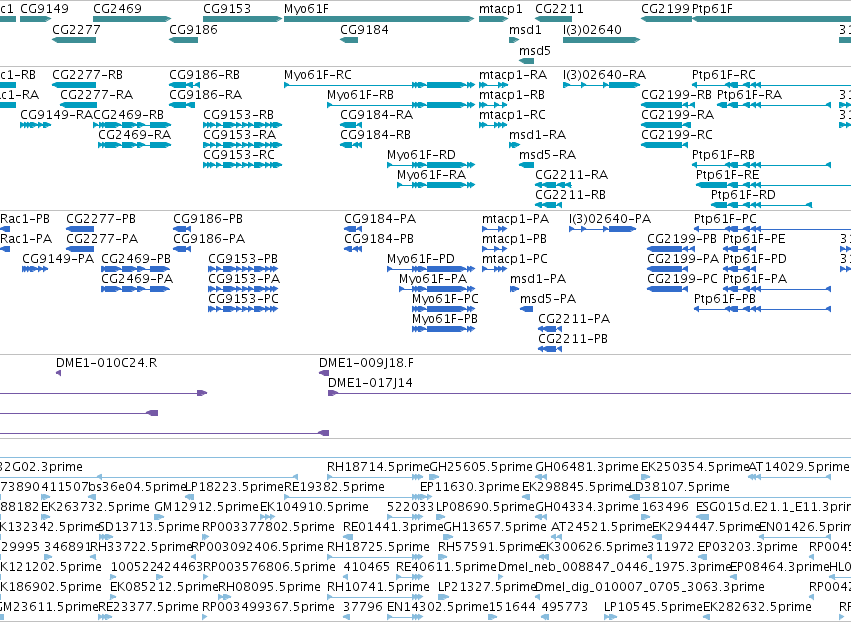Viewport: 851px width, 622px height.
Task: Click the CG9184 gene label
Action: [364, 29]
